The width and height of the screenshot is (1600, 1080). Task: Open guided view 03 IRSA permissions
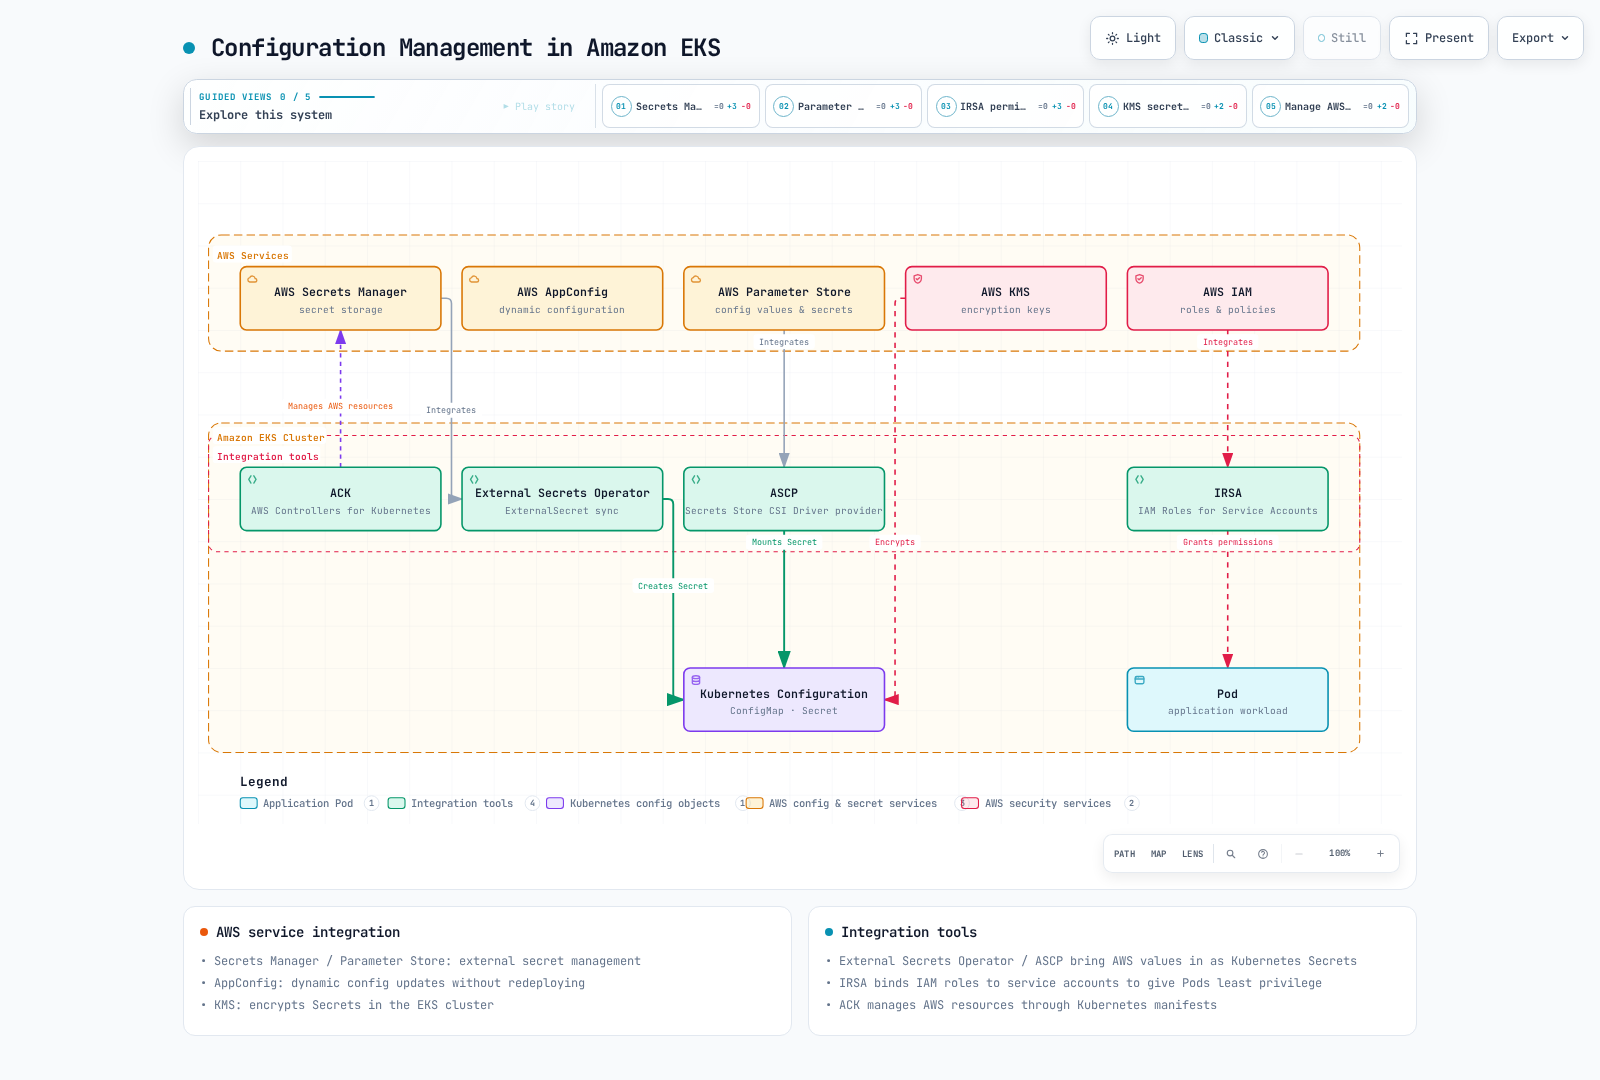coord(1005,106)
